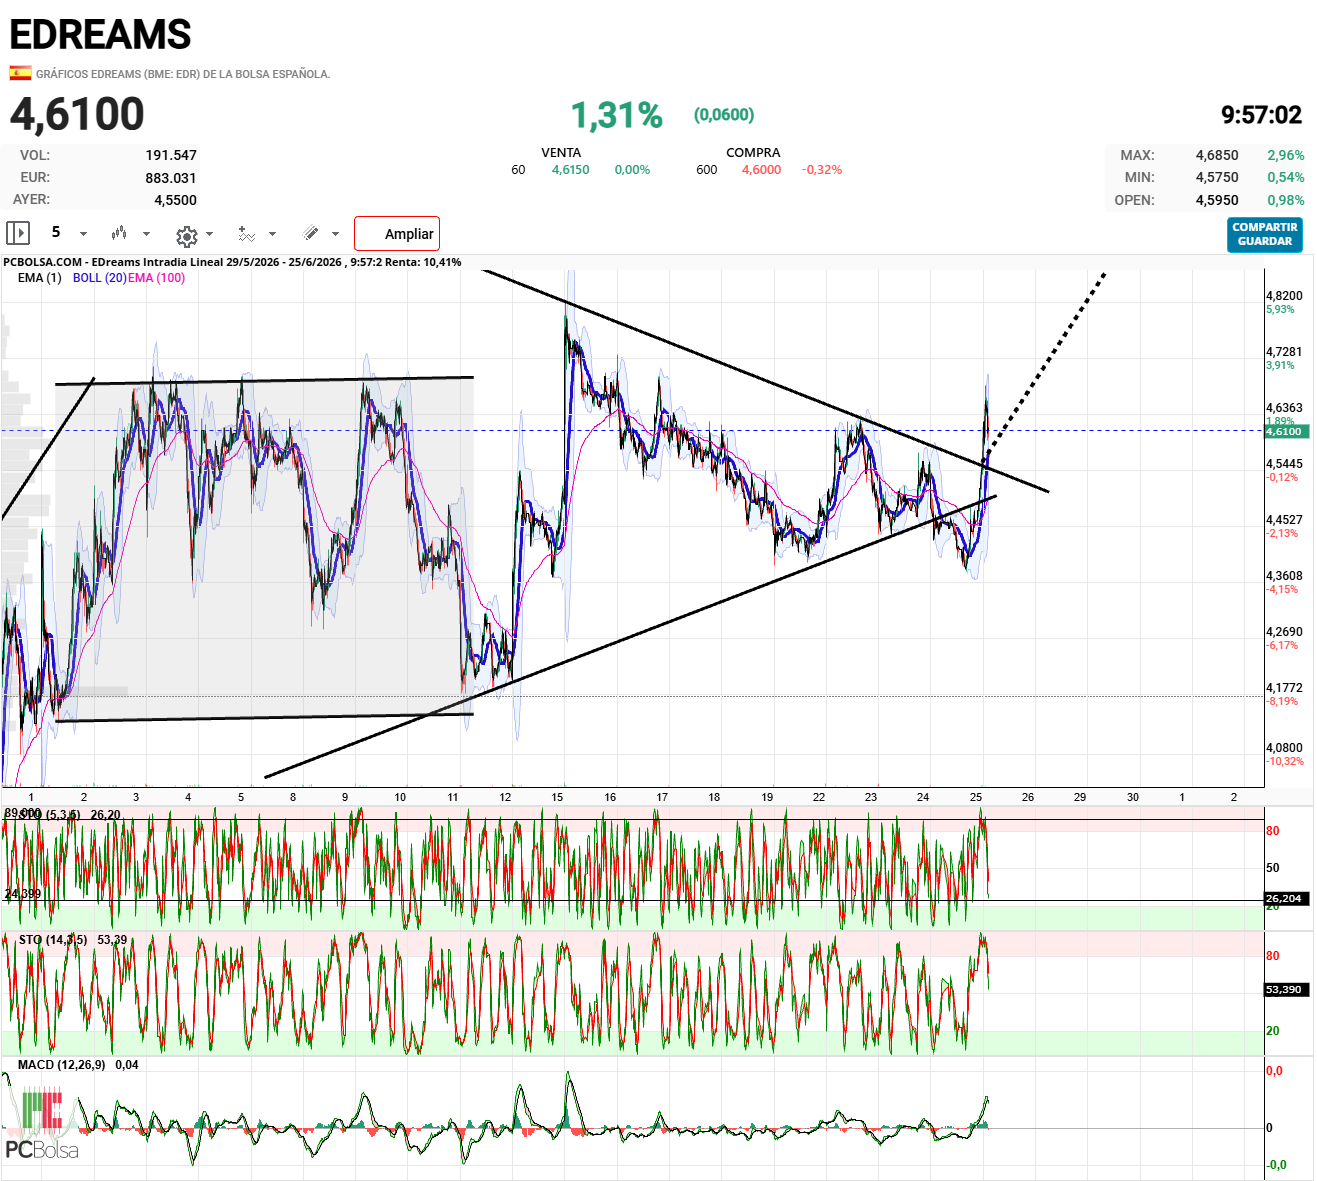This screenshot has height=1181, width=1317.
Task: Expand the chart type dropdown arrow
Action: coord(146,234)
